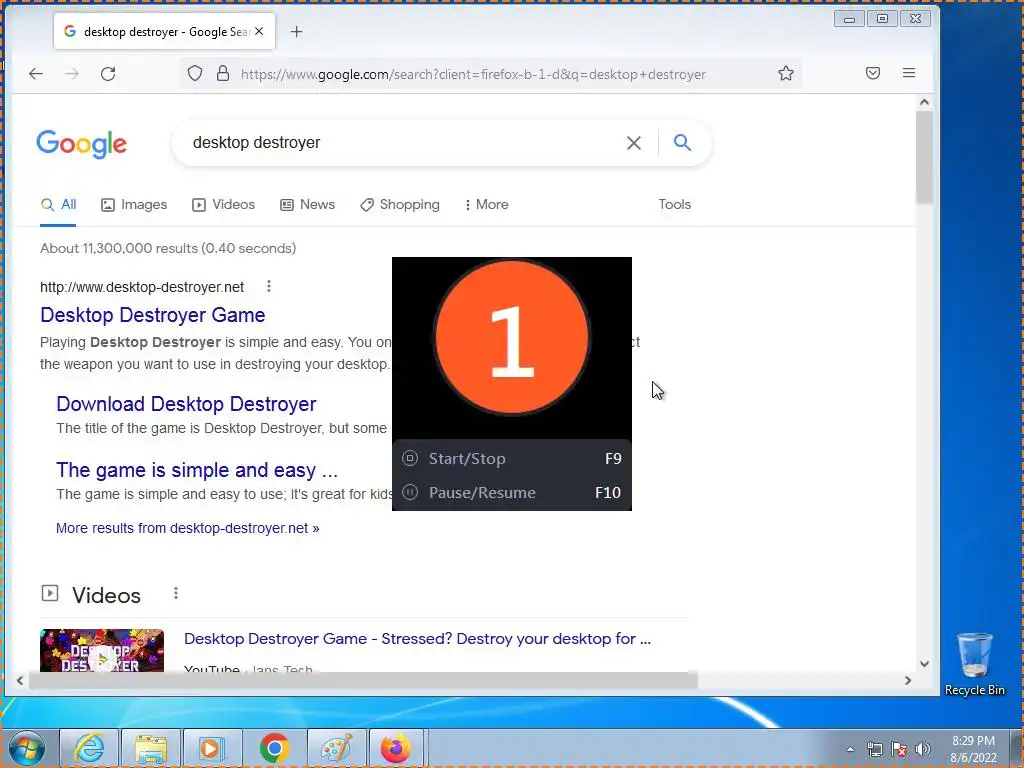
Task: Switch to the News tab
Action: coord(308,204)
